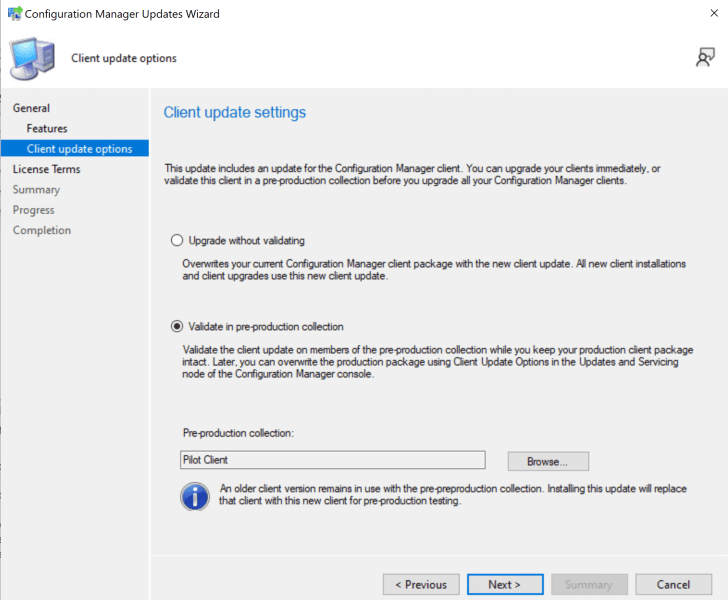This screenshot has width=728, height=600.
Task: Click the computer monitor wizard icon
Action: coord(32,59)
